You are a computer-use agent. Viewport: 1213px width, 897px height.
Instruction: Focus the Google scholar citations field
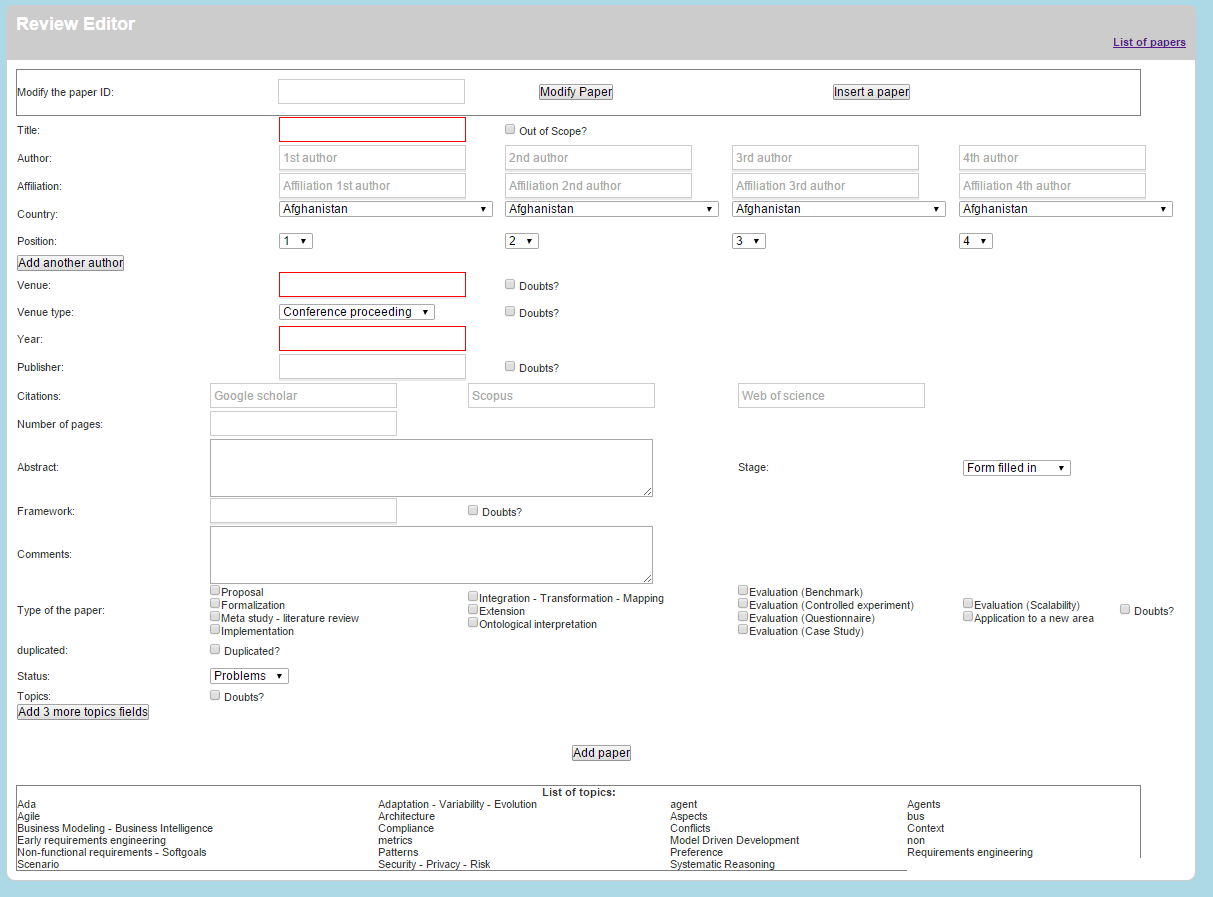[x=303, y=396]
